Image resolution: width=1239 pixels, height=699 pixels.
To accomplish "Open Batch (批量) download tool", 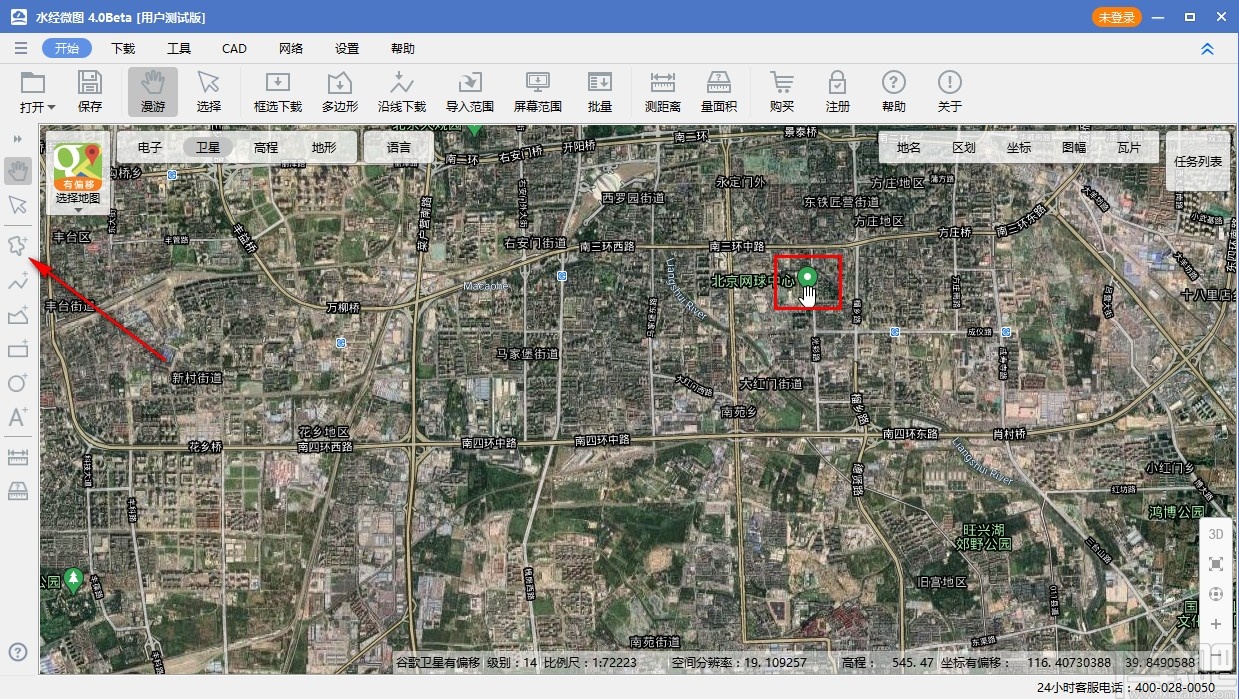I will tap(600, 92).
